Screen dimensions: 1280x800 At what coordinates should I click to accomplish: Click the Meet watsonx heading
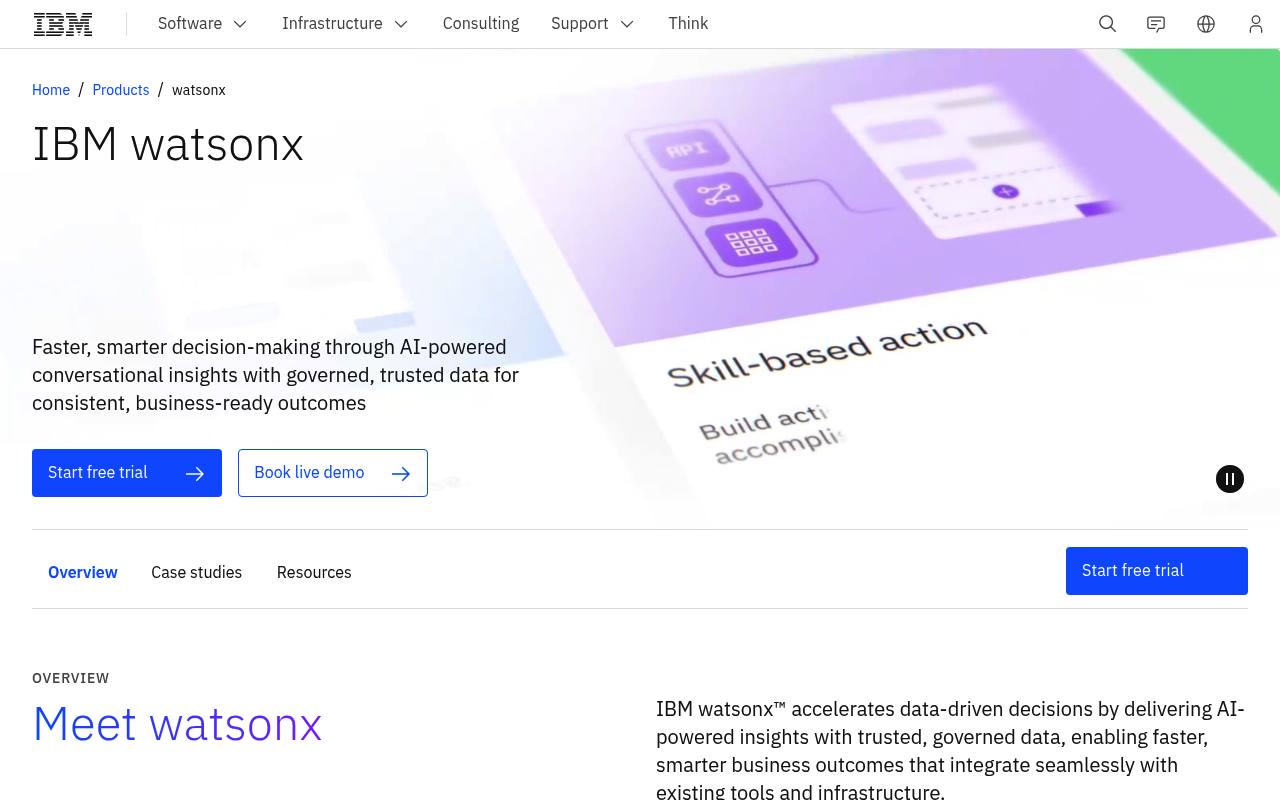point(177,724)
